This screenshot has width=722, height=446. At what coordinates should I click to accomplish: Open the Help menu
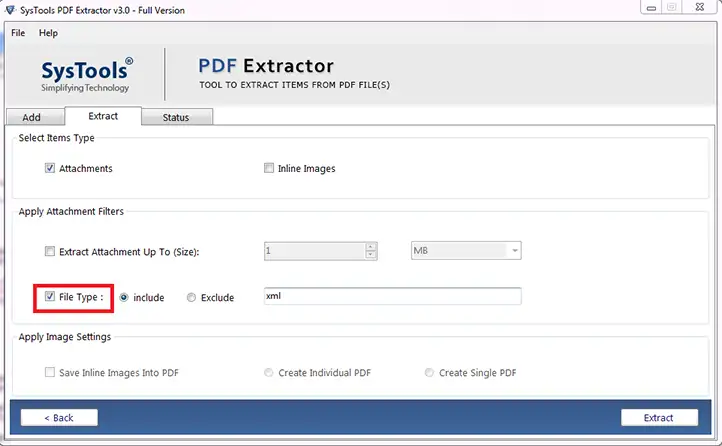pos(48,33)
